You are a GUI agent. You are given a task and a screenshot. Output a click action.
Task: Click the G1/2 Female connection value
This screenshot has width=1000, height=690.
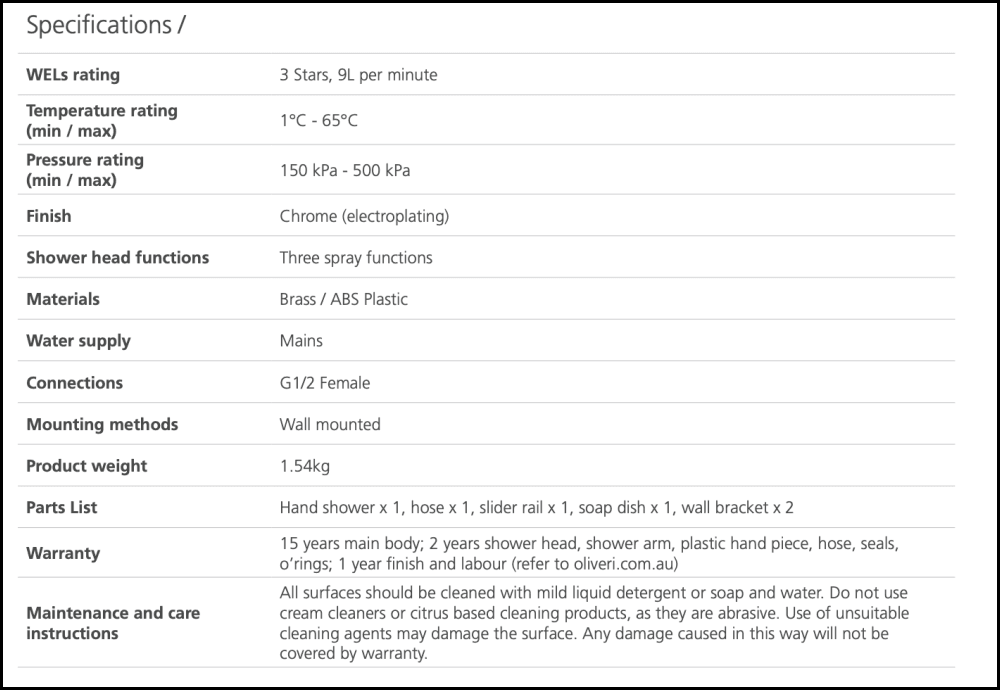click(x=324, y=383)
